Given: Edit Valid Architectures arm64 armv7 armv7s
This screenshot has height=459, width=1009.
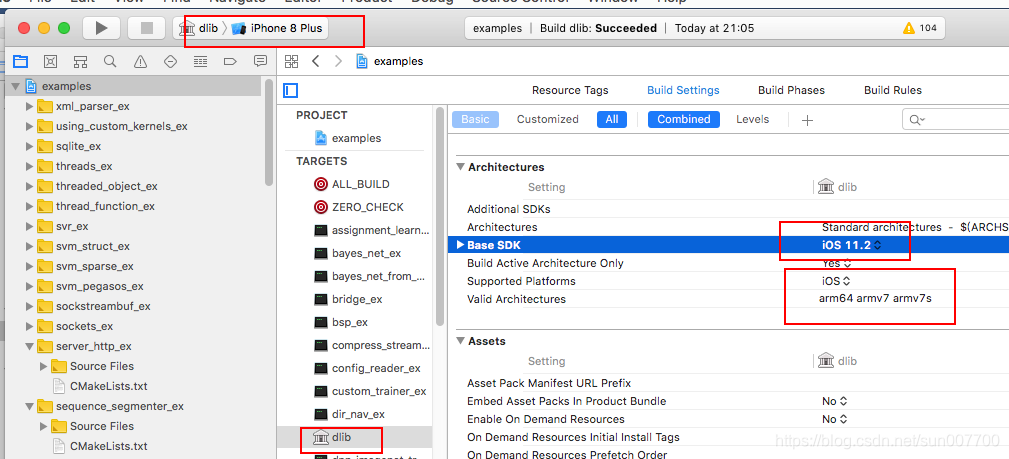Looking at the screenshot, I should click(875, 299).
